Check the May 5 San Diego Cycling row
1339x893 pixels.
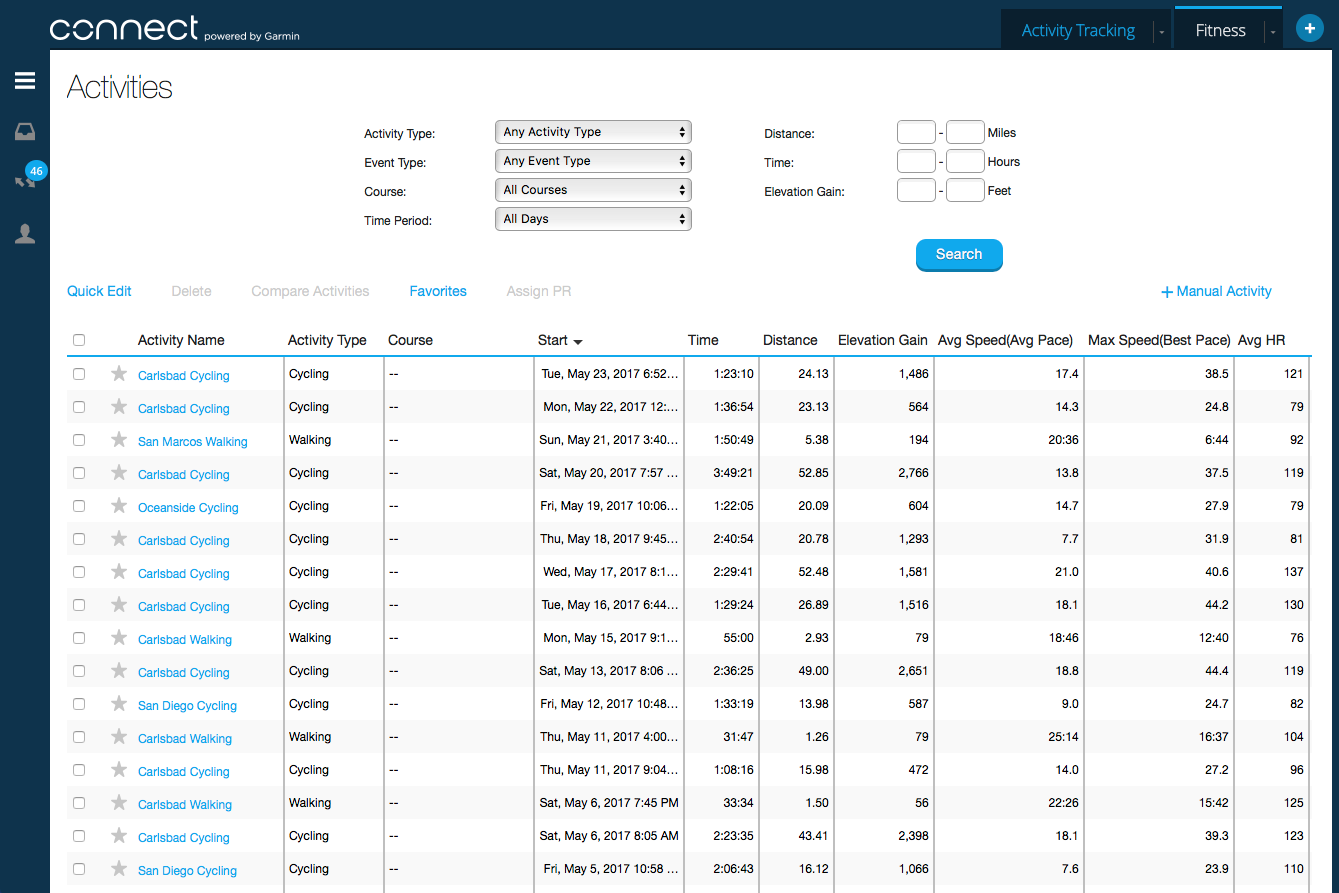(79, 869)
